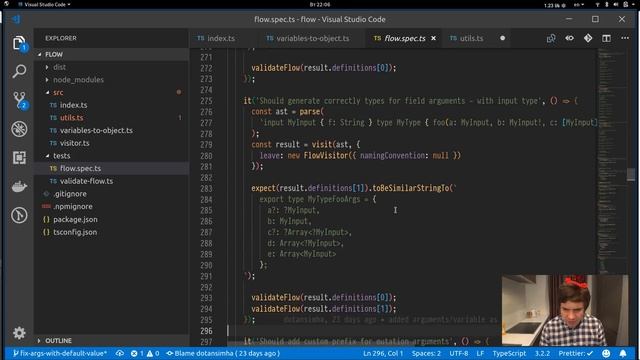Open the notifications bell
640x360 pixels.
(x=623, y=353)
